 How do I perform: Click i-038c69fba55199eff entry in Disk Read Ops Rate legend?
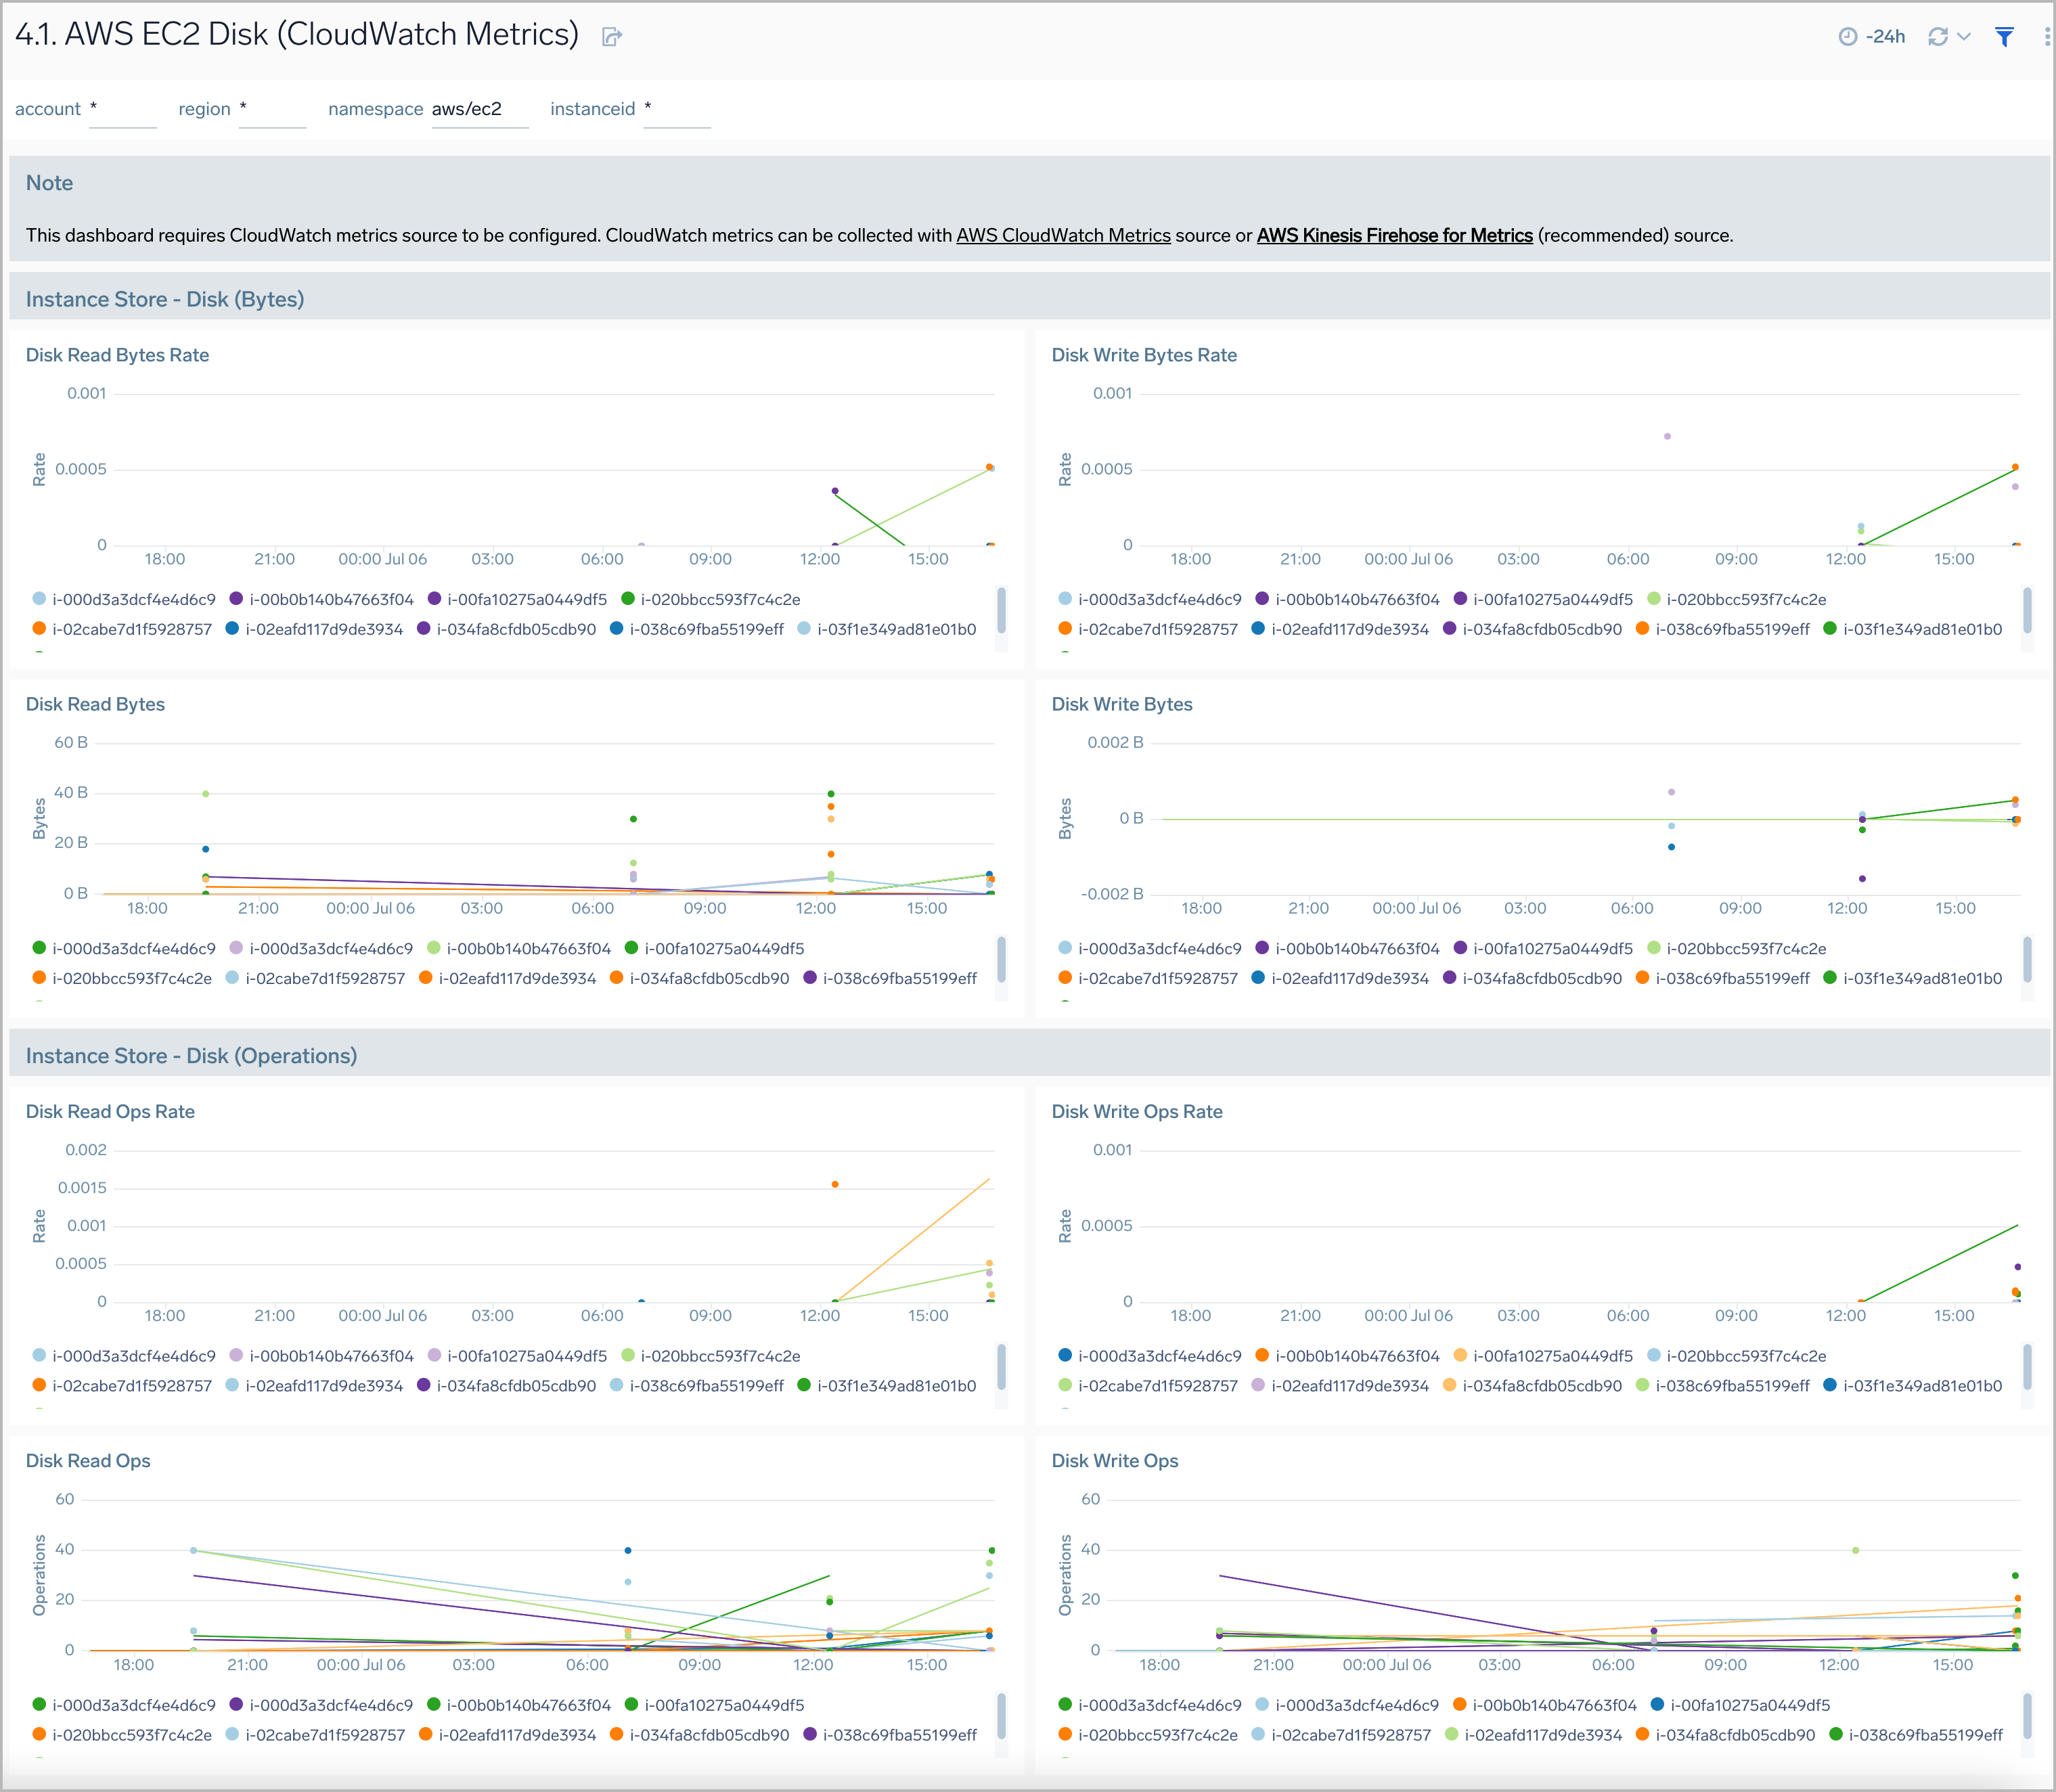[x=696, y=1386]
